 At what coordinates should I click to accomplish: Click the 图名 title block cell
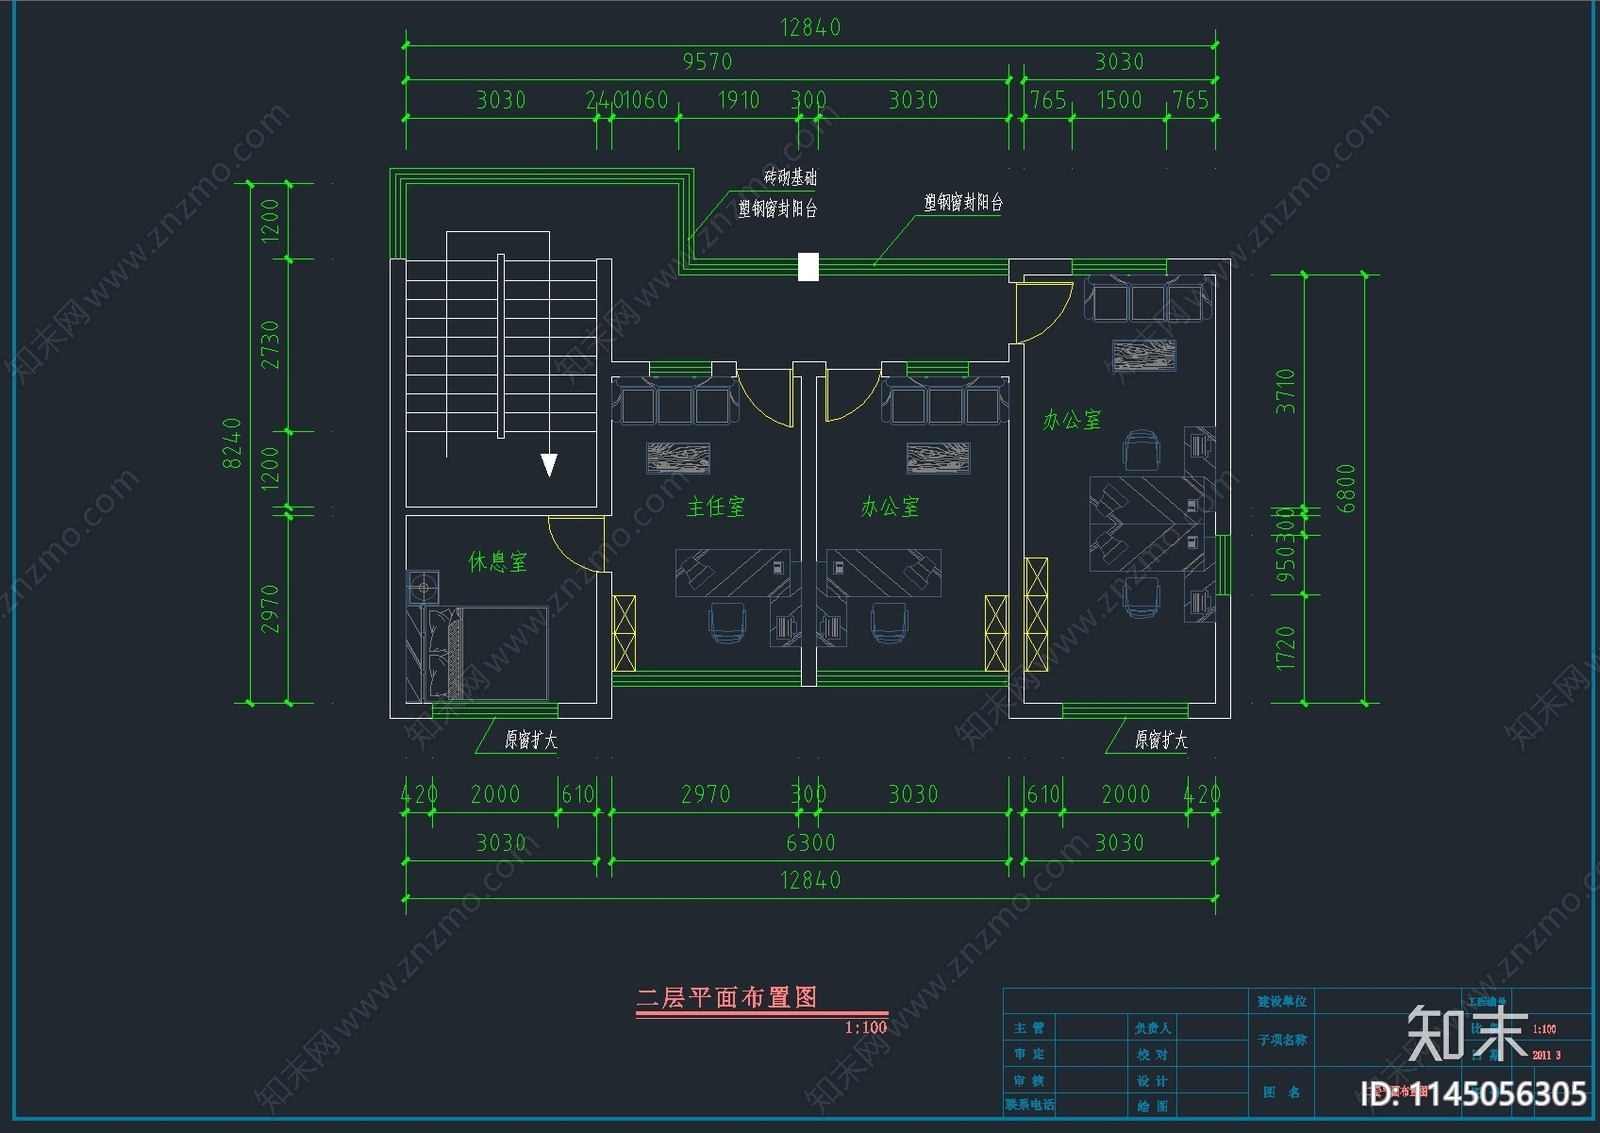point(1282,1092)
